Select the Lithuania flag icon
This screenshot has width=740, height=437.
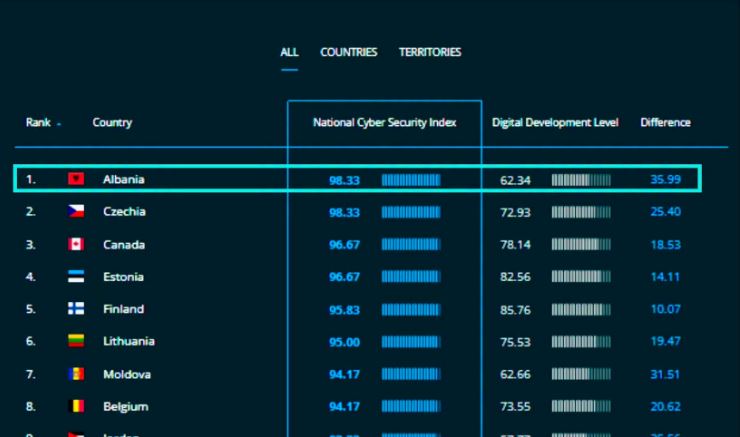[76, 341]
